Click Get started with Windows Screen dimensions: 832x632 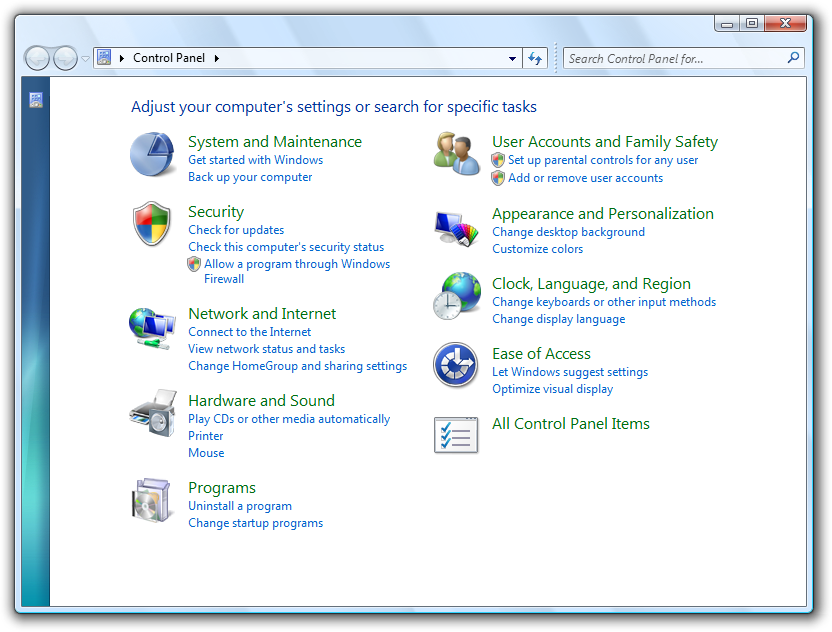[x=256, y=160]
